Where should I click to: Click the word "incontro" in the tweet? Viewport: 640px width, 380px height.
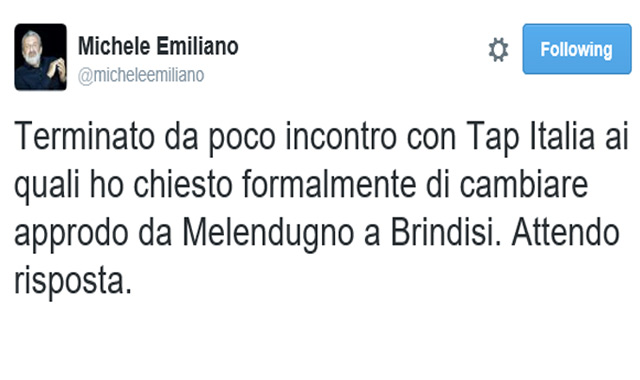pos(341,136)
